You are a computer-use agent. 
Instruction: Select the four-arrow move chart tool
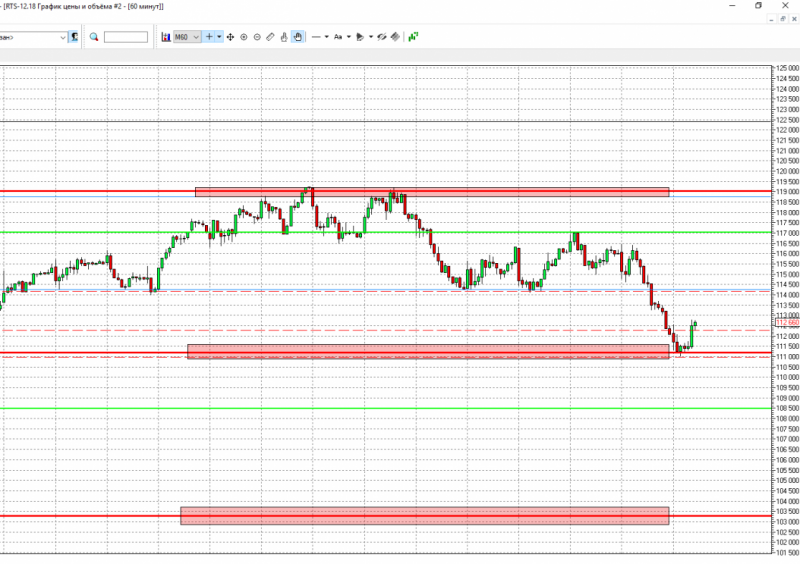click(230, 37)
